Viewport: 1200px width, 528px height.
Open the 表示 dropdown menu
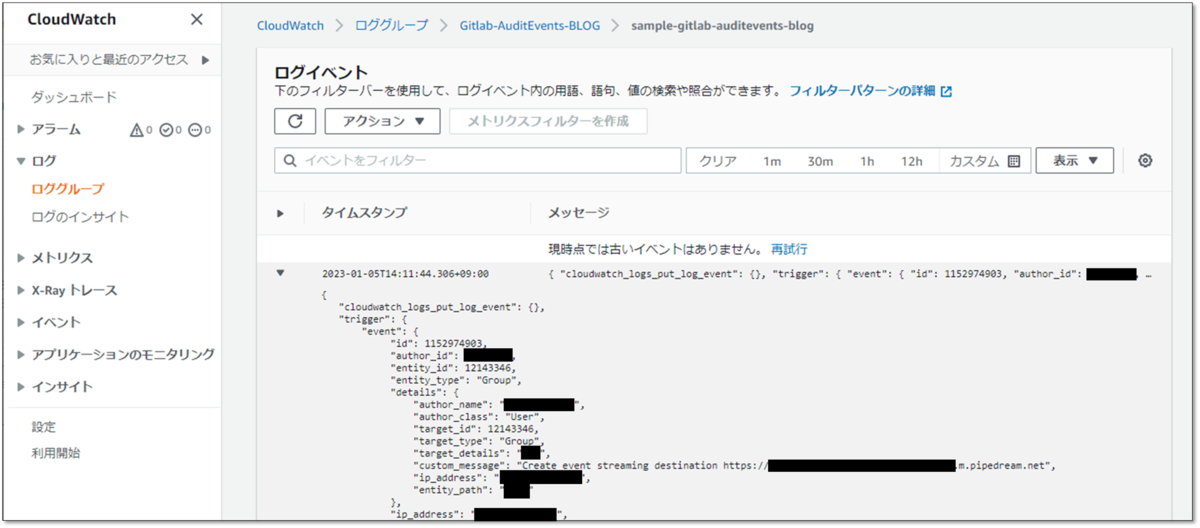[x=1075, y=161]
